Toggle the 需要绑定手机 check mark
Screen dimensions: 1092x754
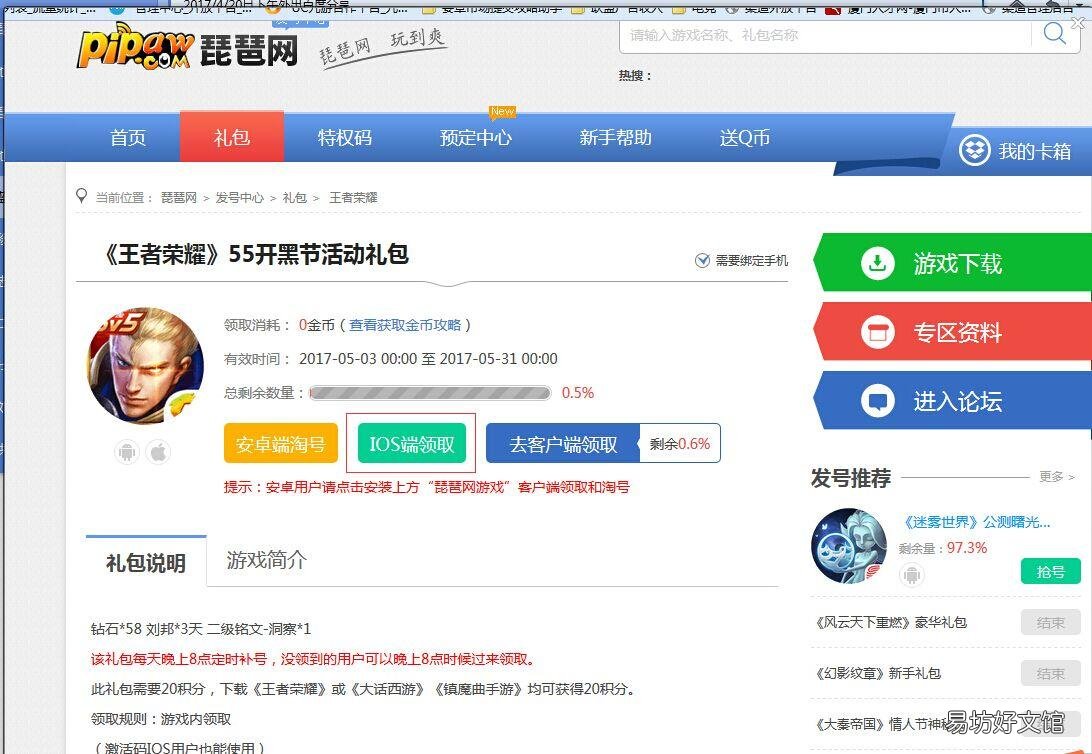click(702, 260)
